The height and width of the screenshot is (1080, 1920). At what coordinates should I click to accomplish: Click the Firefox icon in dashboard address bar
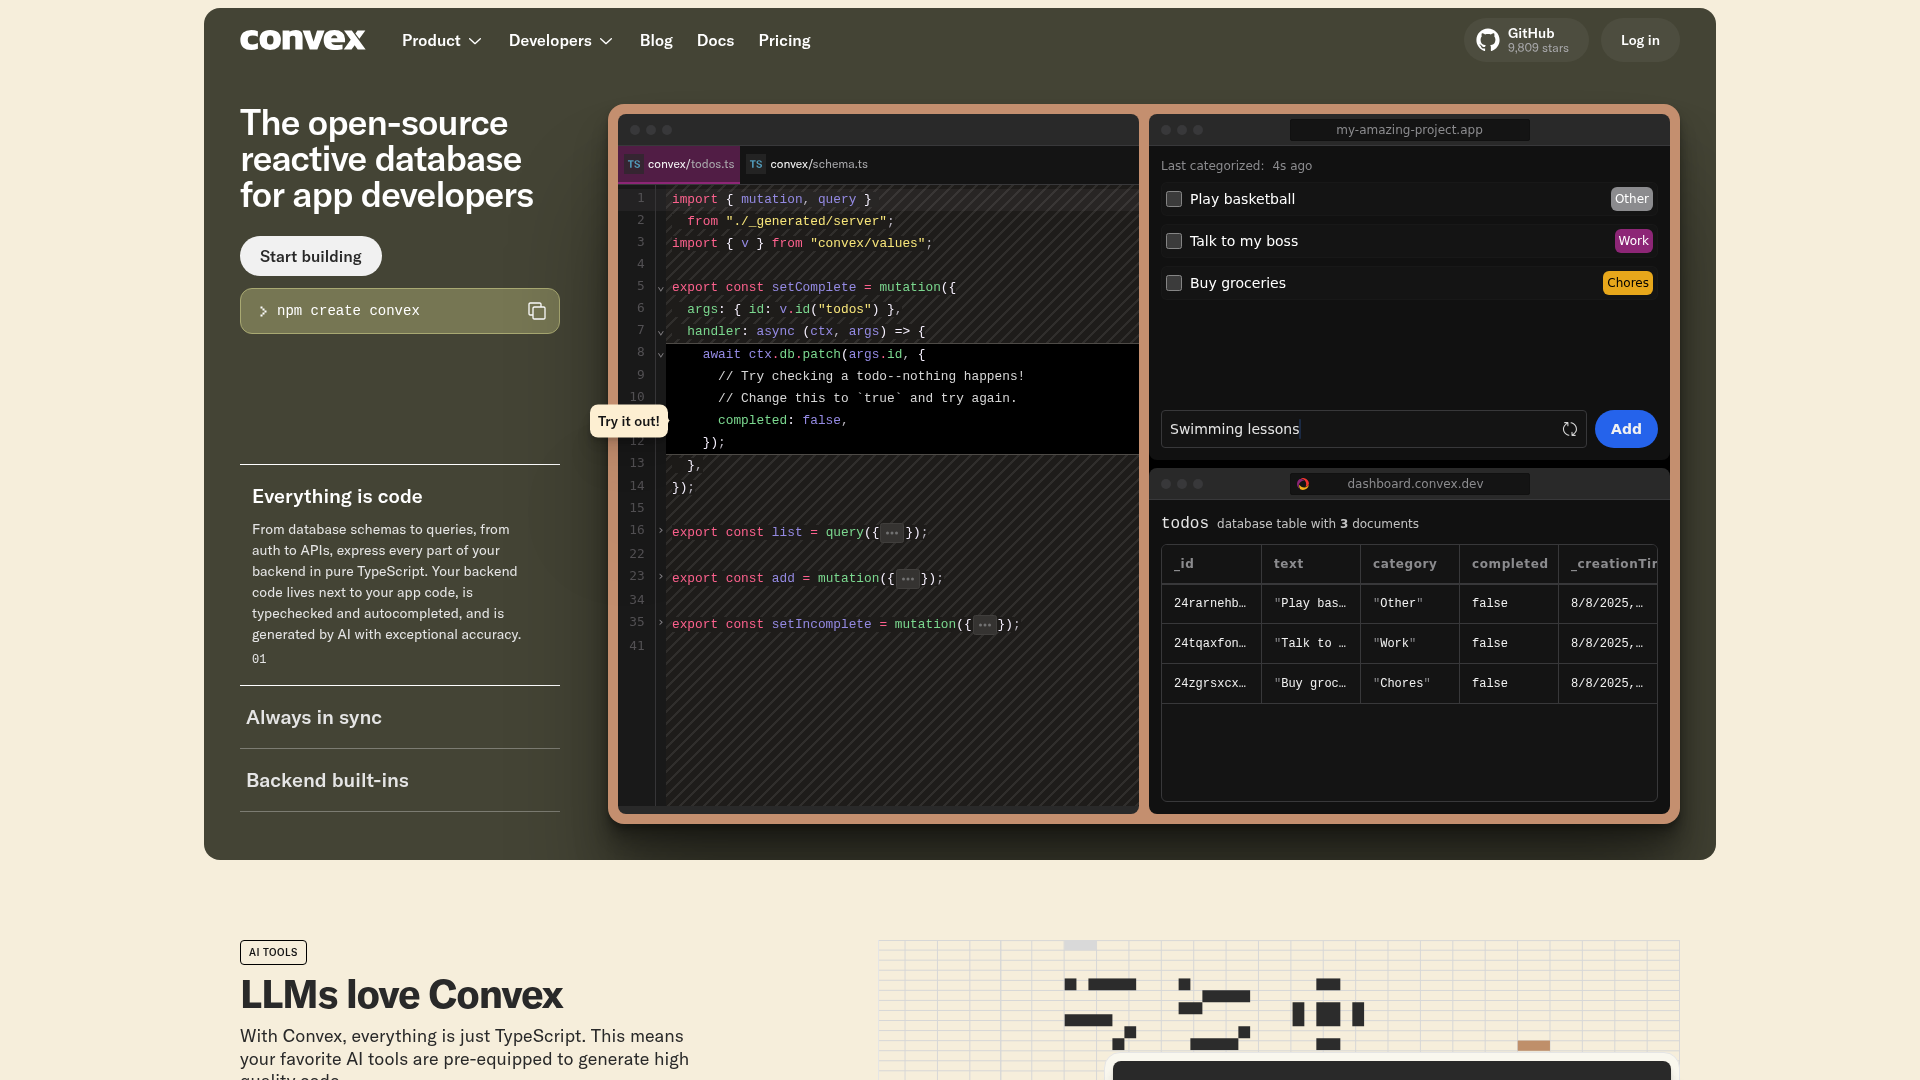[1303, 483]
